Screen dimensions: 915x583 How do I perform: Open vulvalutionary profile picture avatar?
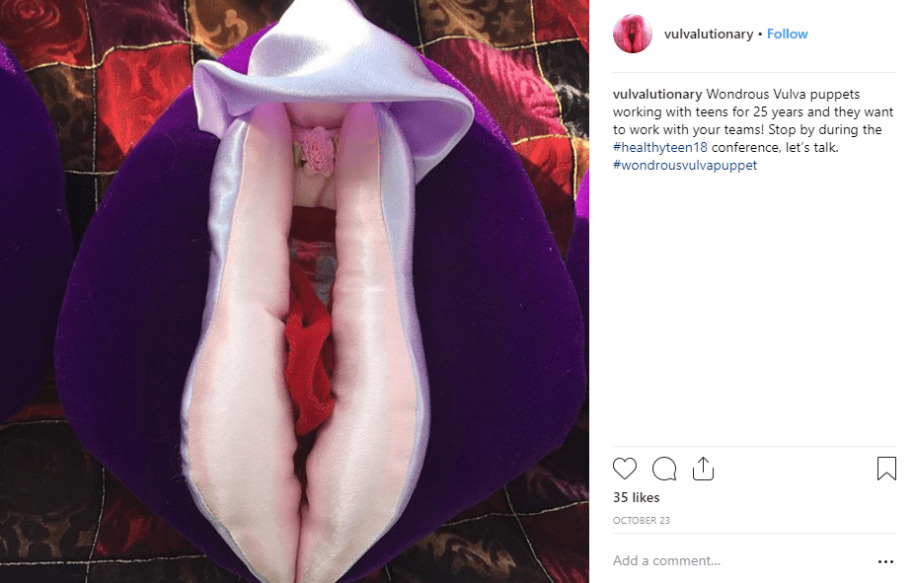pyautogui.click(x=633, y=34)
